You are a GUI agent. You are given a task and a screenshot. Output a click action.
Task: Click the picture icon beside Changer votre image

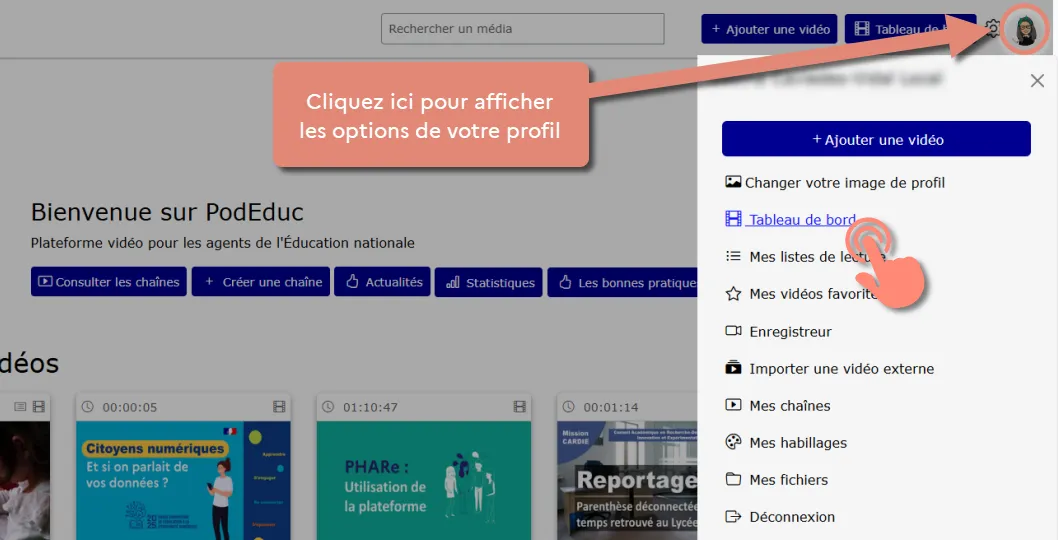[x=733, y=182]
